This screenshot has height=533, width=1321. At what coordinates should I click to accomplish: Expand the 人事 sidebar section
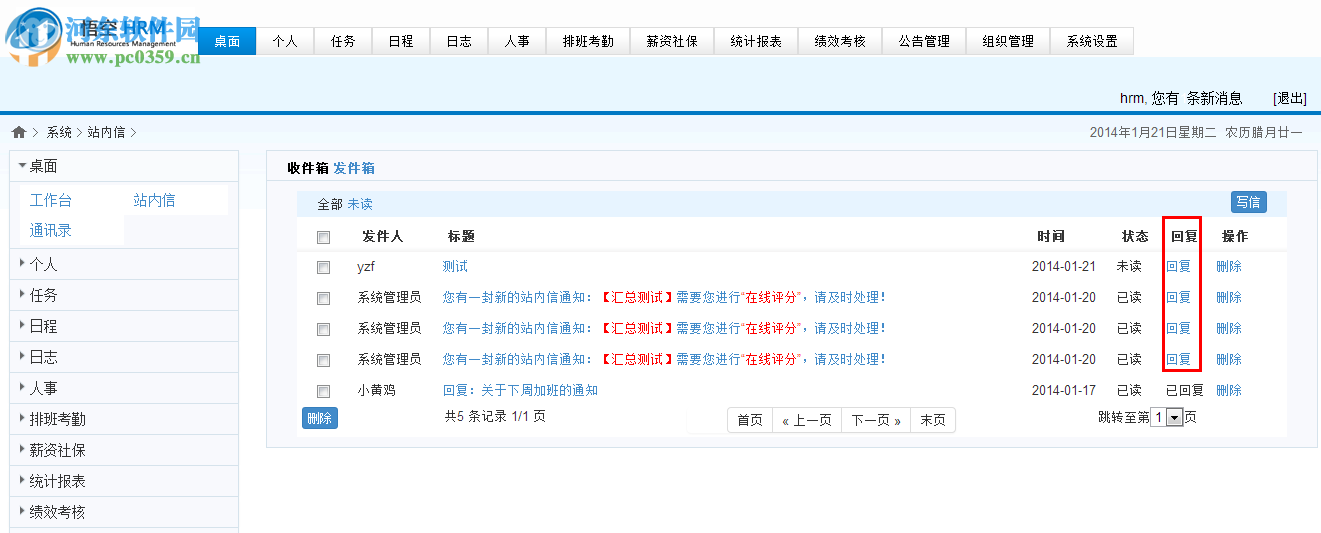coord(124,389)
